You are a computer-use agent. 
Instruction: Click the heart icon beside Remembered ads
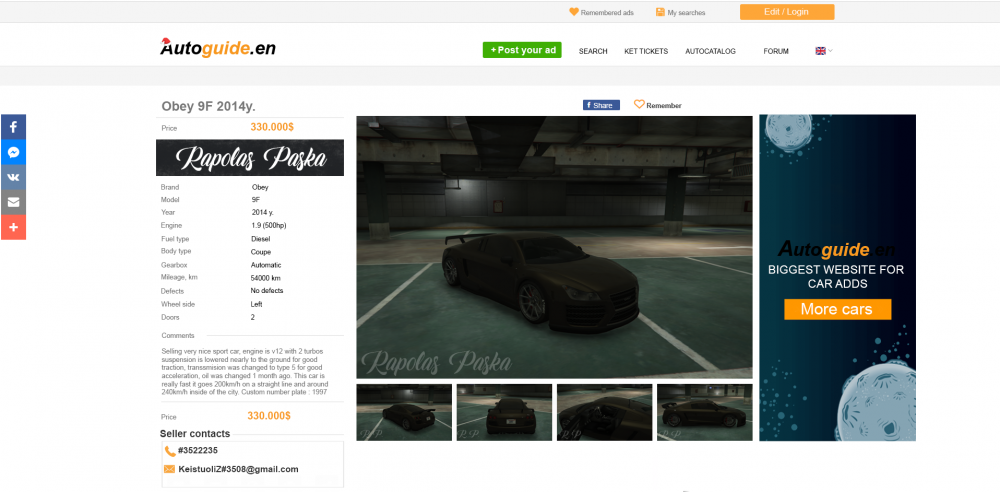coord(573,12)
